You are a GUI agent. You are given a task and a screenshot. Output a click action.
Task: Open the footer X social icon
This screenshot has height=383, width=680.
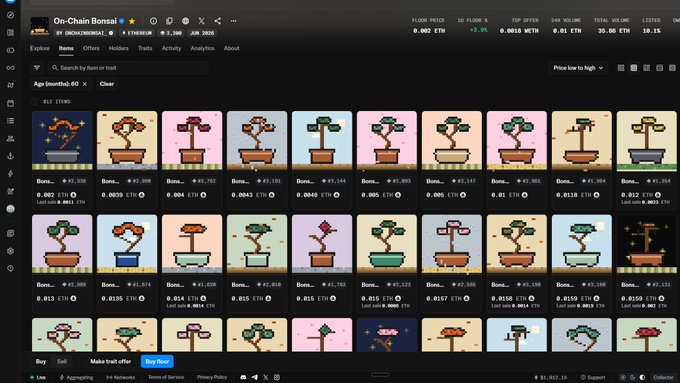pyautogui.click(x=265, y=377)
